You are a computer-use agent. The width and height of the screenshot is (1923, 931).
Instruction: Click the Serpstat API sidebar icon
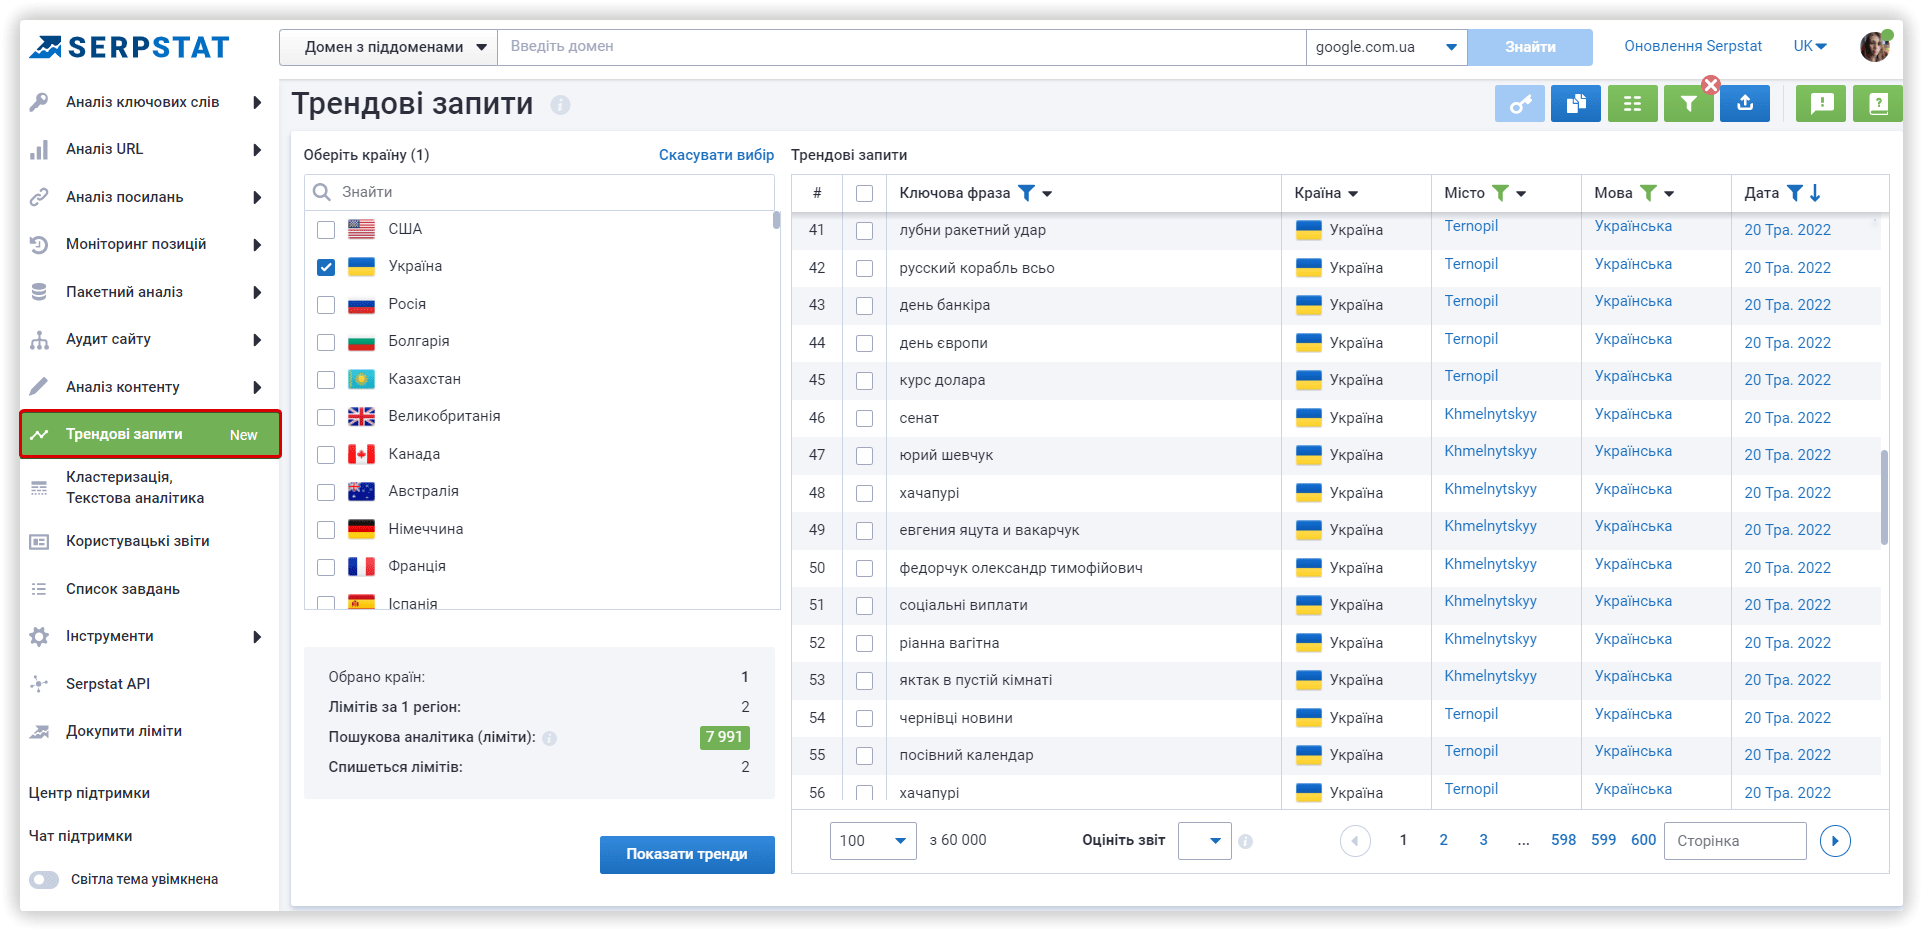(x=39, y=684)
